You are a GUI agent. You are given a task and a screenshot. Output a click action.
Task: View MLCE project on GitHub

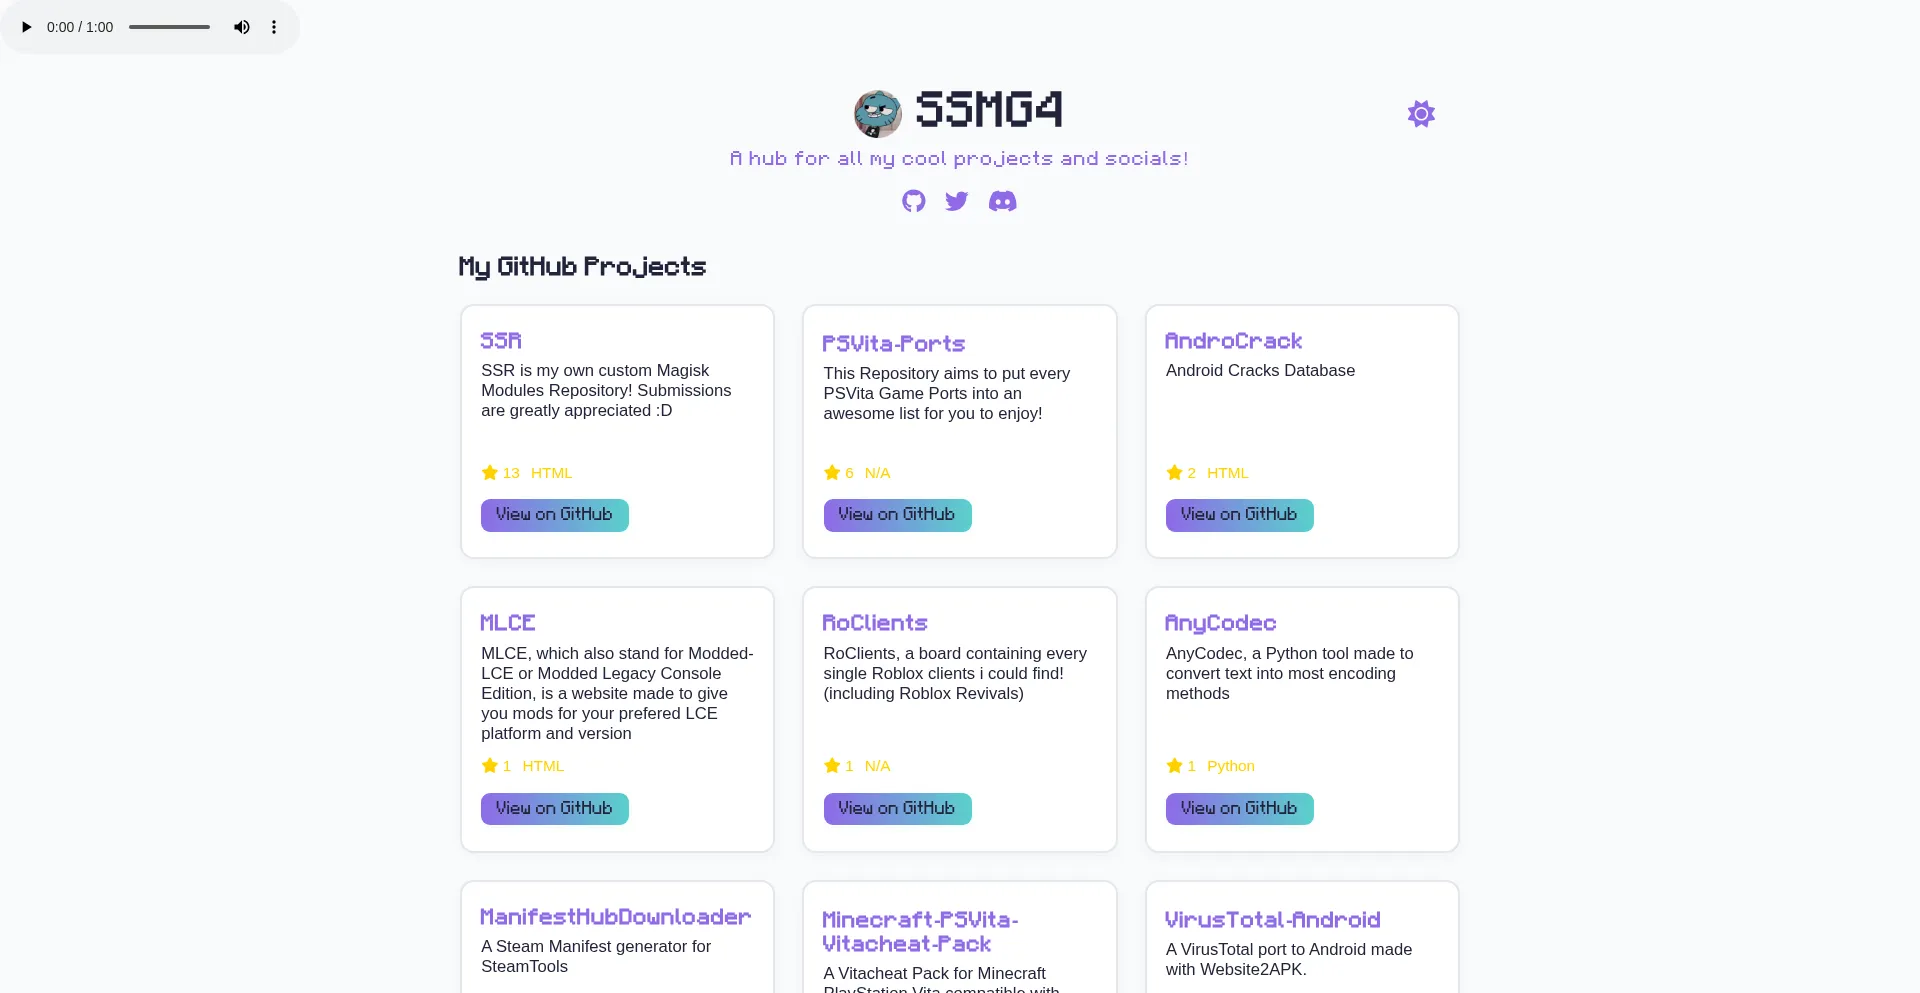click(x=554, y=808)
